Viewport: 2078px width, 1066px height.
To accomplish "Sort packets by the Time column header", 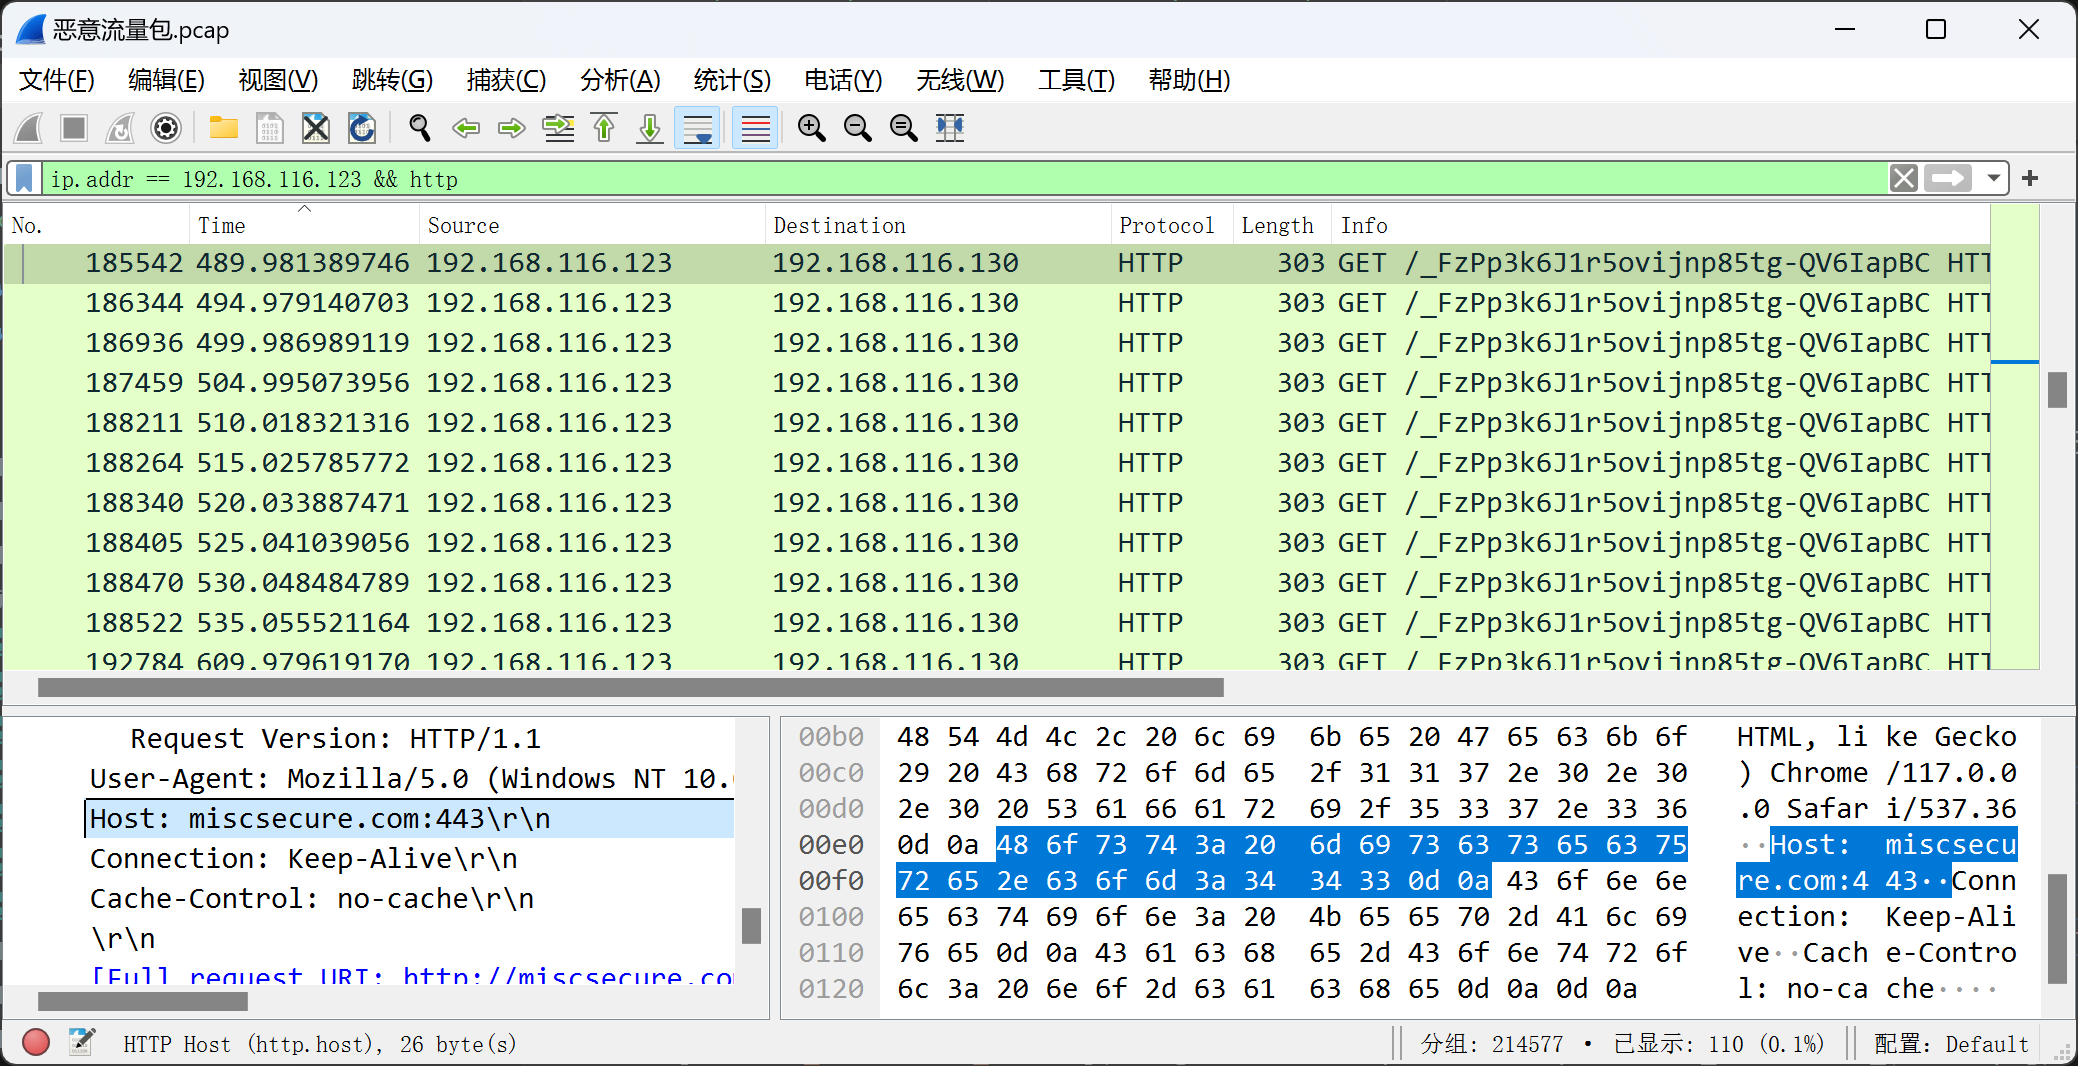I will tap(222, 226).
